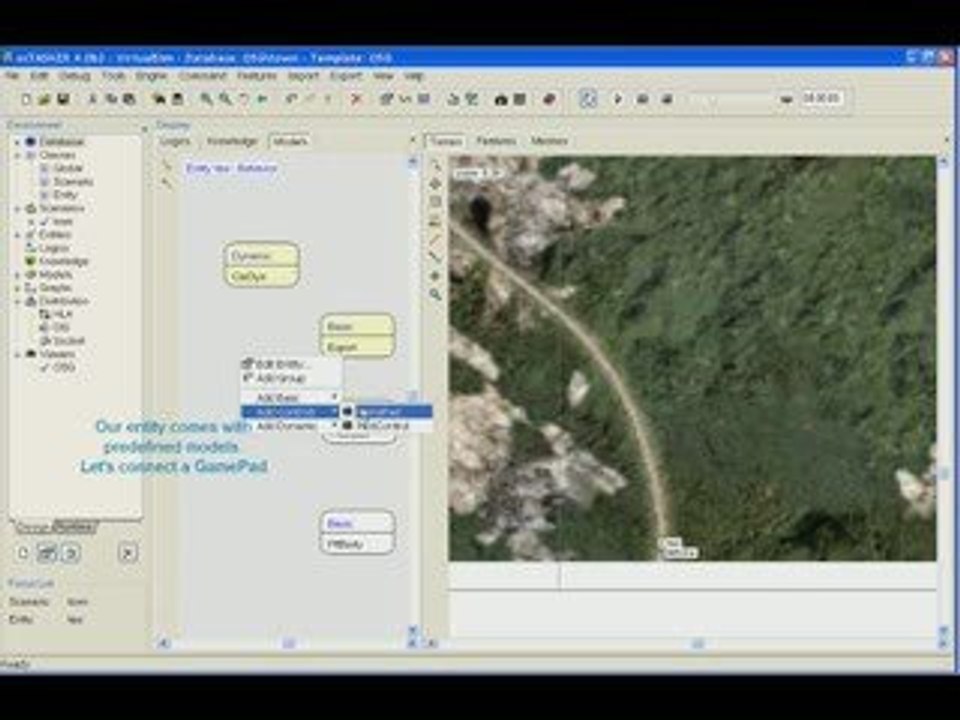Click the camera toolbar icon
Viewport: 960px width, 720px height.
501,99
